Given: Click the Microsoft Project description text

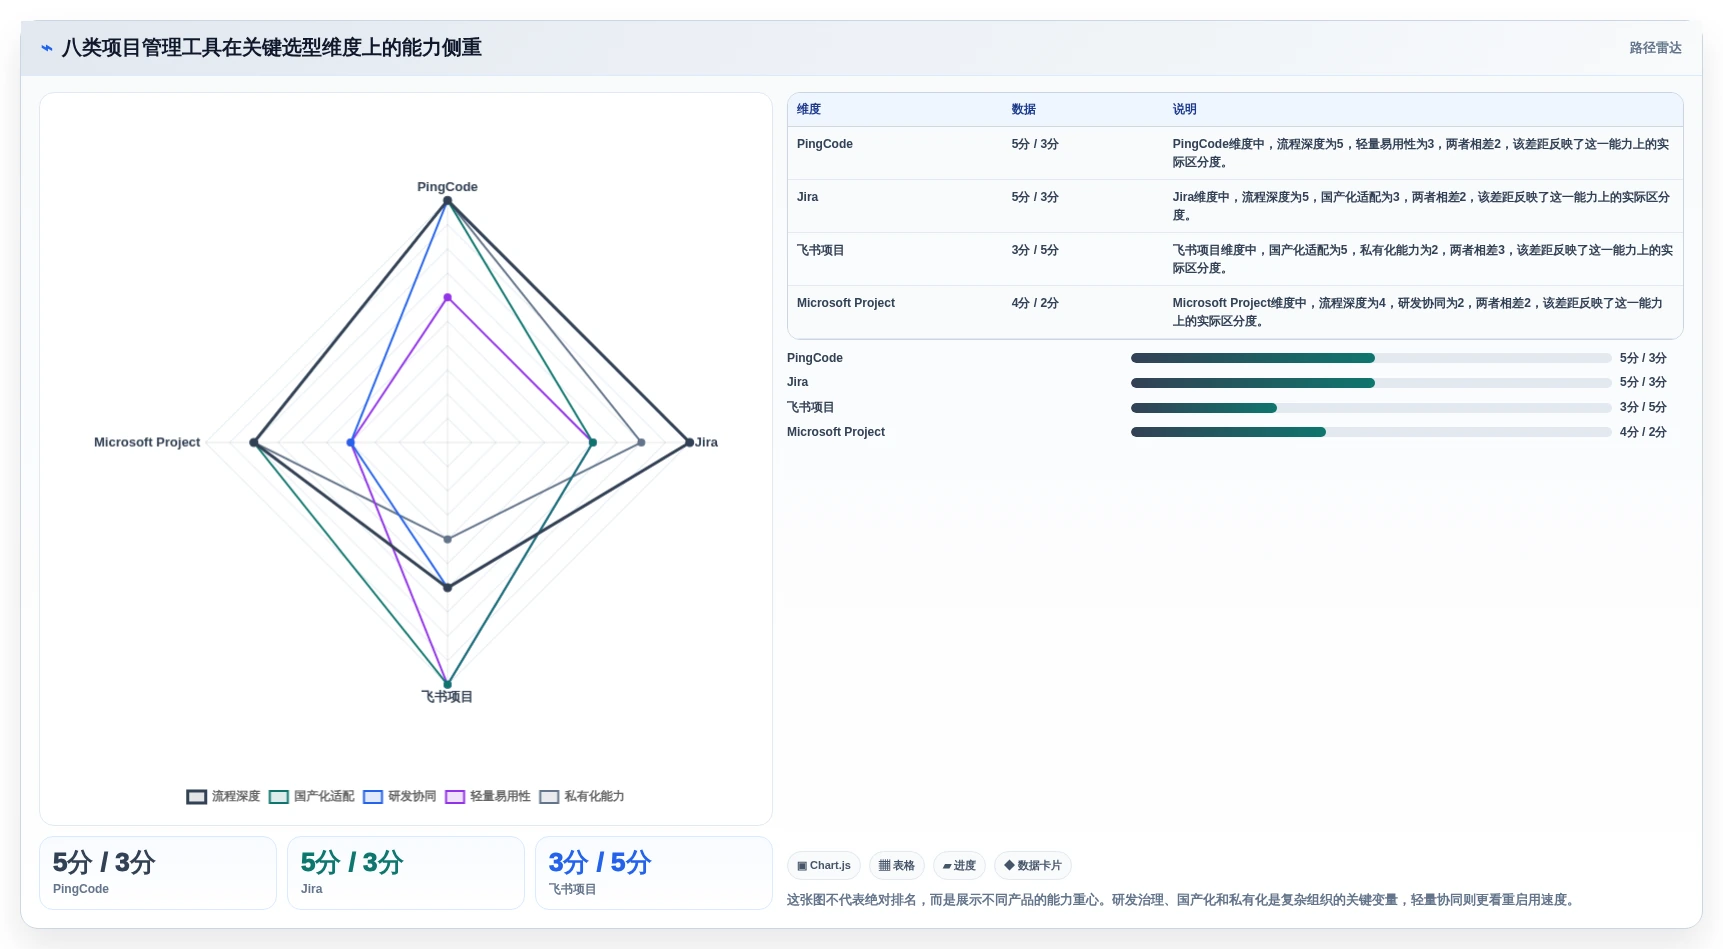Looking at the screenshot, I should (1418, 312).
